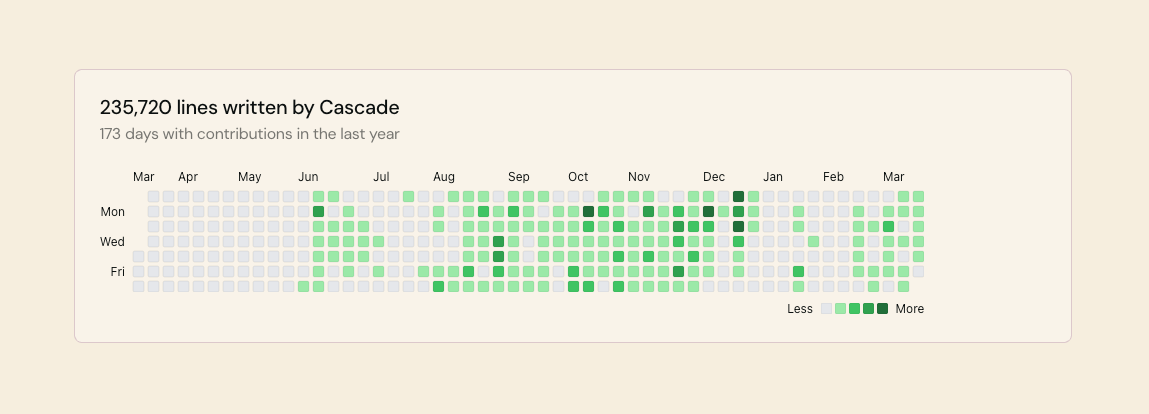This screenshot has width=1149, height=414.
Task: Click the "Apr" month label
Action: coord(188,177)
